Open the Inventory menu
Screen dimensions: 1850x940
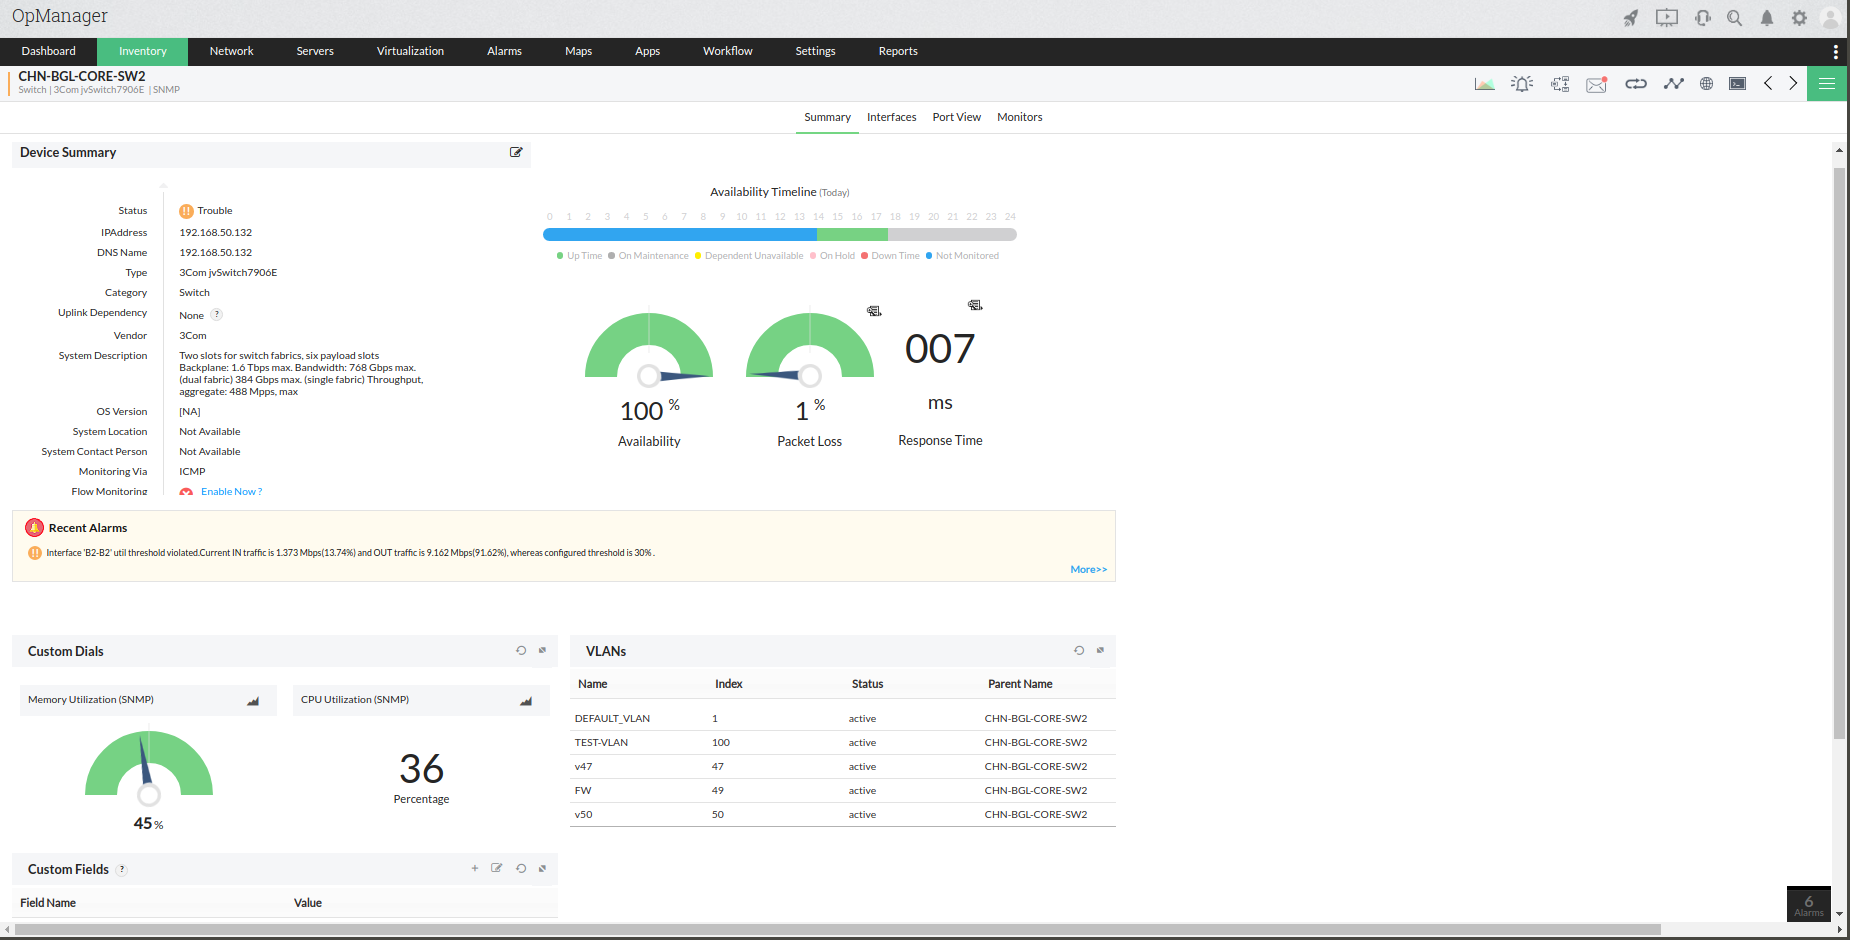pyautogui.click(x=143, y=52)
